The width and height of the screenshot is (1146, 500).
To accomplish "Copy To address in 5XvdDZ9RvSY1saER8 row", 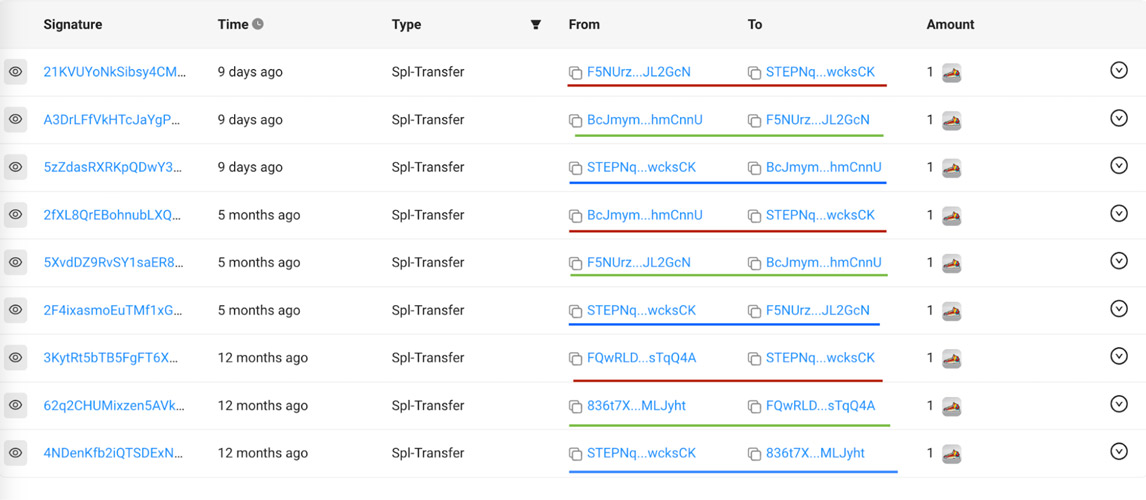I will pos(754,263).
